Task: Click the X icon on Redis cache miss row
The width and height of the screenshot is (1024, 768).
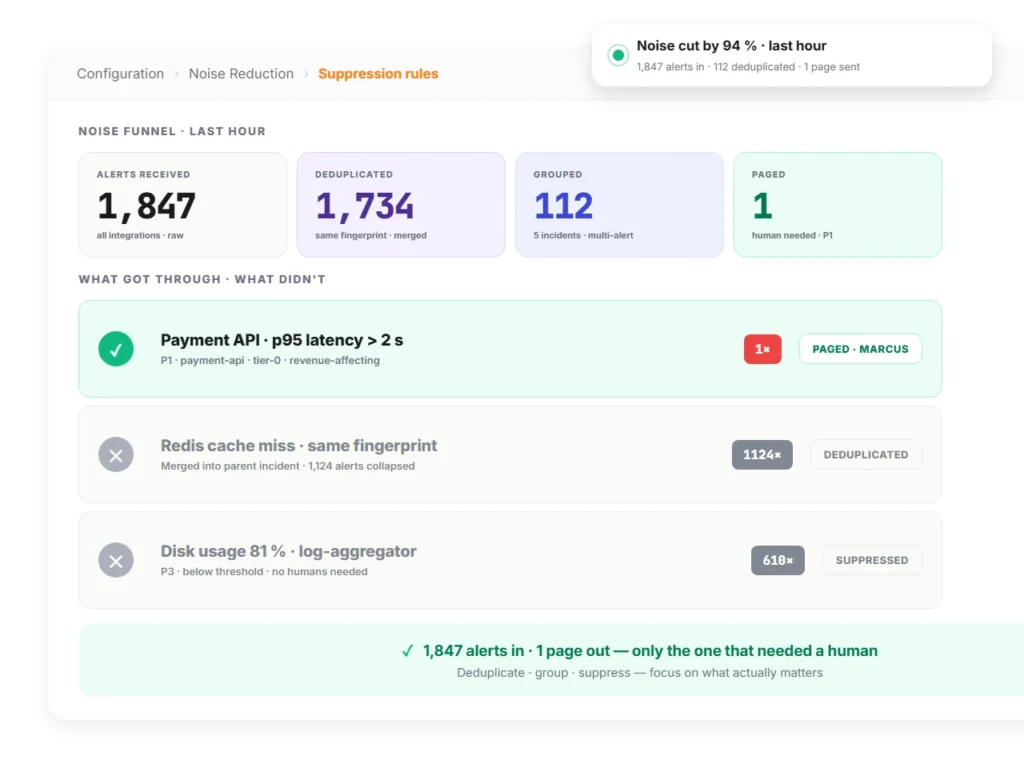Action: click(x=116, y=455)
